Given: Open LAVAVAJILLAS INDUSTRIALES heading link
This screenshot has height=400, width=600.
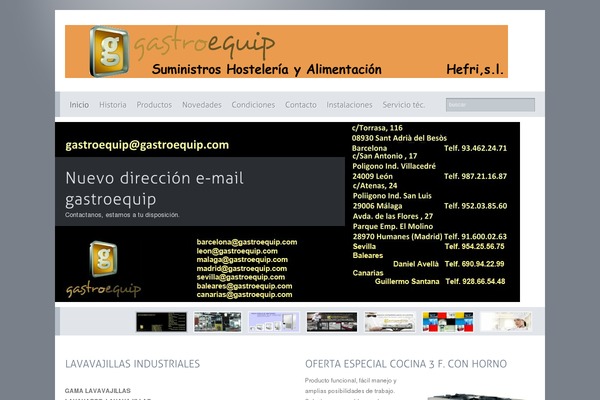Looking at the screenshot, I should tap(132, 364).
